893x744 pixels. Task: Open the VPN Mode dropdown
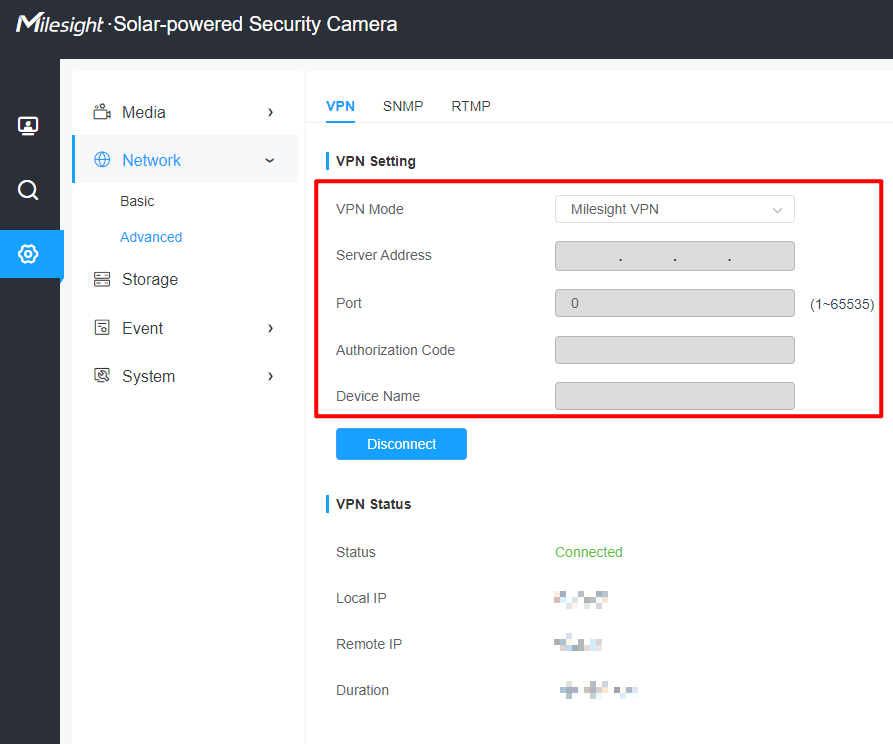point(674,209)
